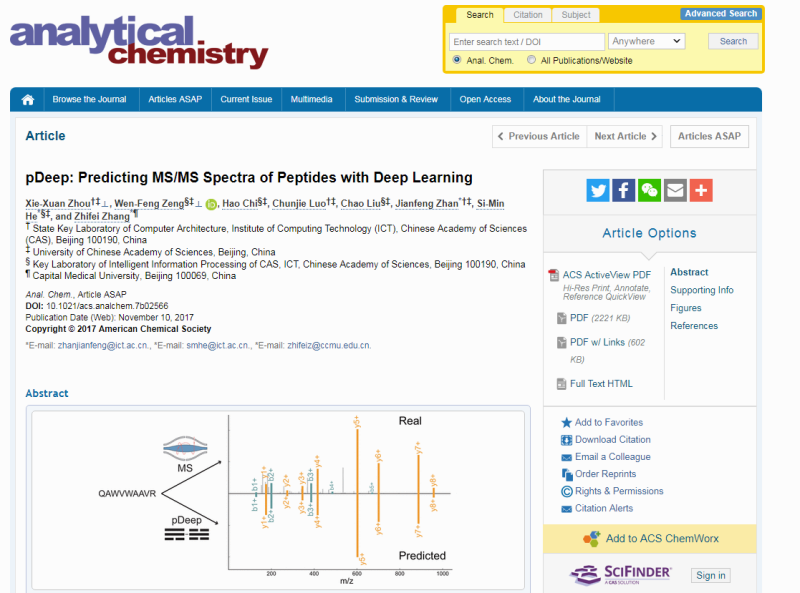Click the yellow-box Search button

(733, 41)
